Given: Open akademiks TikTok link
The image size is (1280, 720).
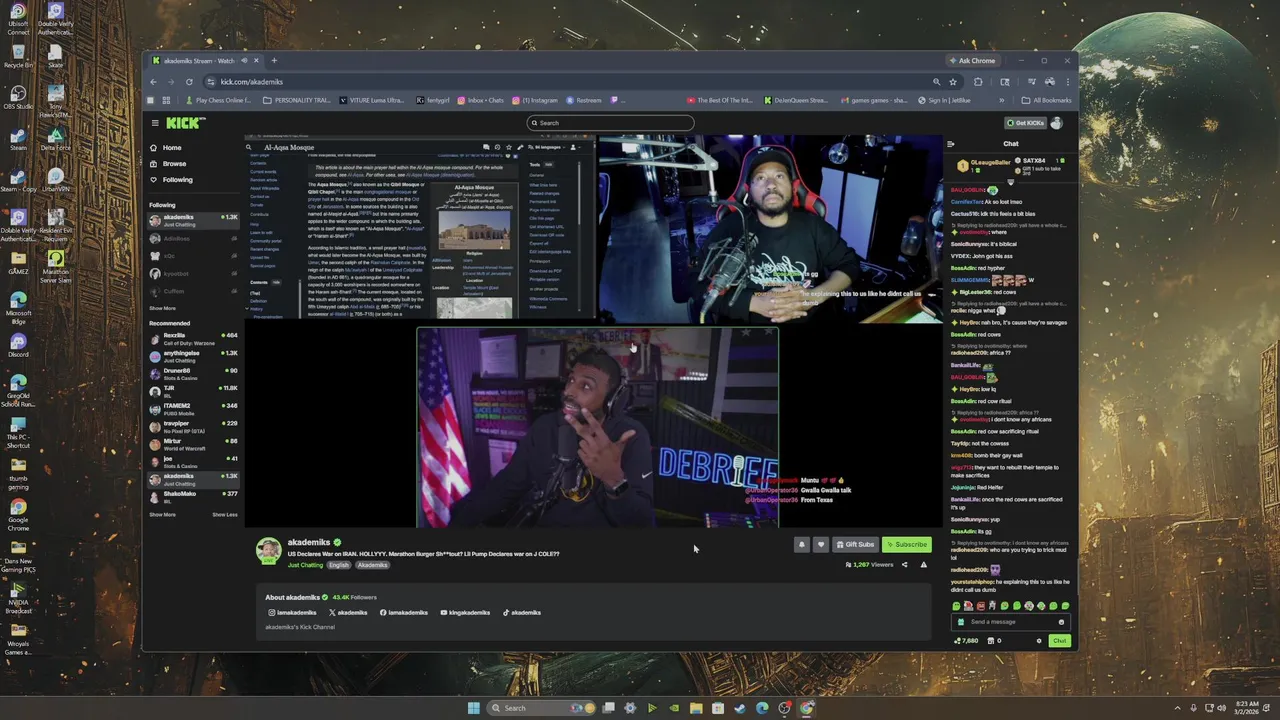Looking at the screenshot, I should click(x=521, y=613).
